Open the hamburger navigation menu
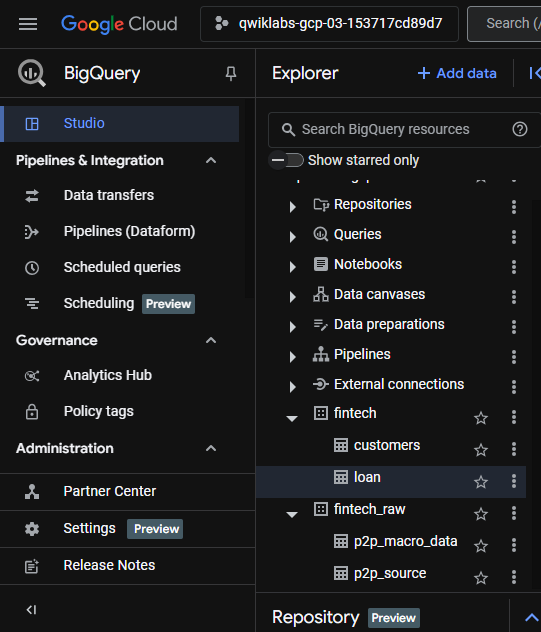 point(28,24)
